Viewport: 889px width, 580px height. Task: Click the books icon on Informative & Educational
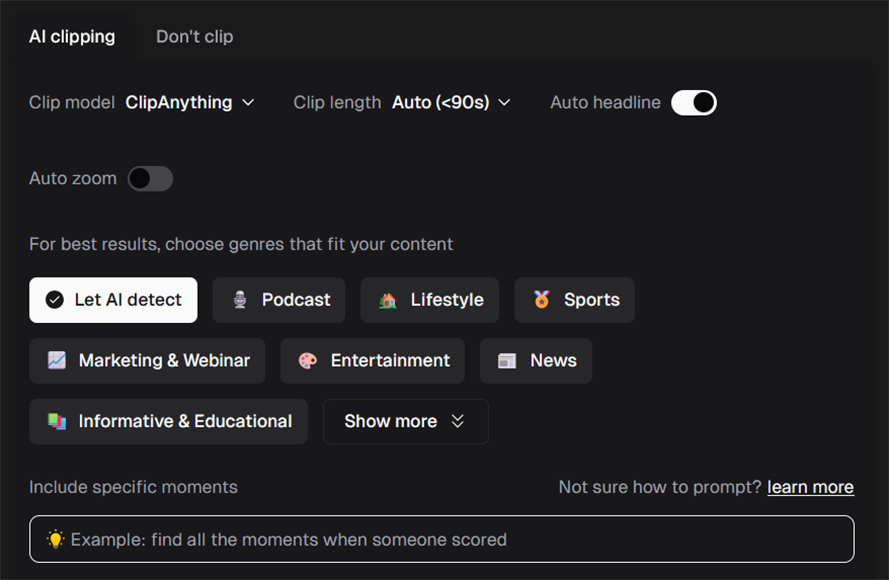pyautogui.click(x=57, y=421)
